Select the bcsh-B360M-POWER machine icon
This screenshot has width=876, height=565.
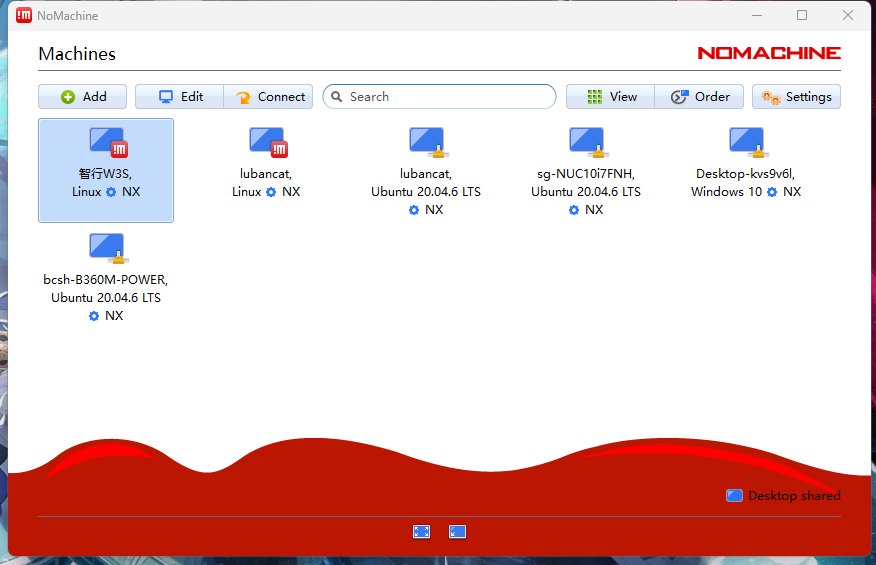108,248
